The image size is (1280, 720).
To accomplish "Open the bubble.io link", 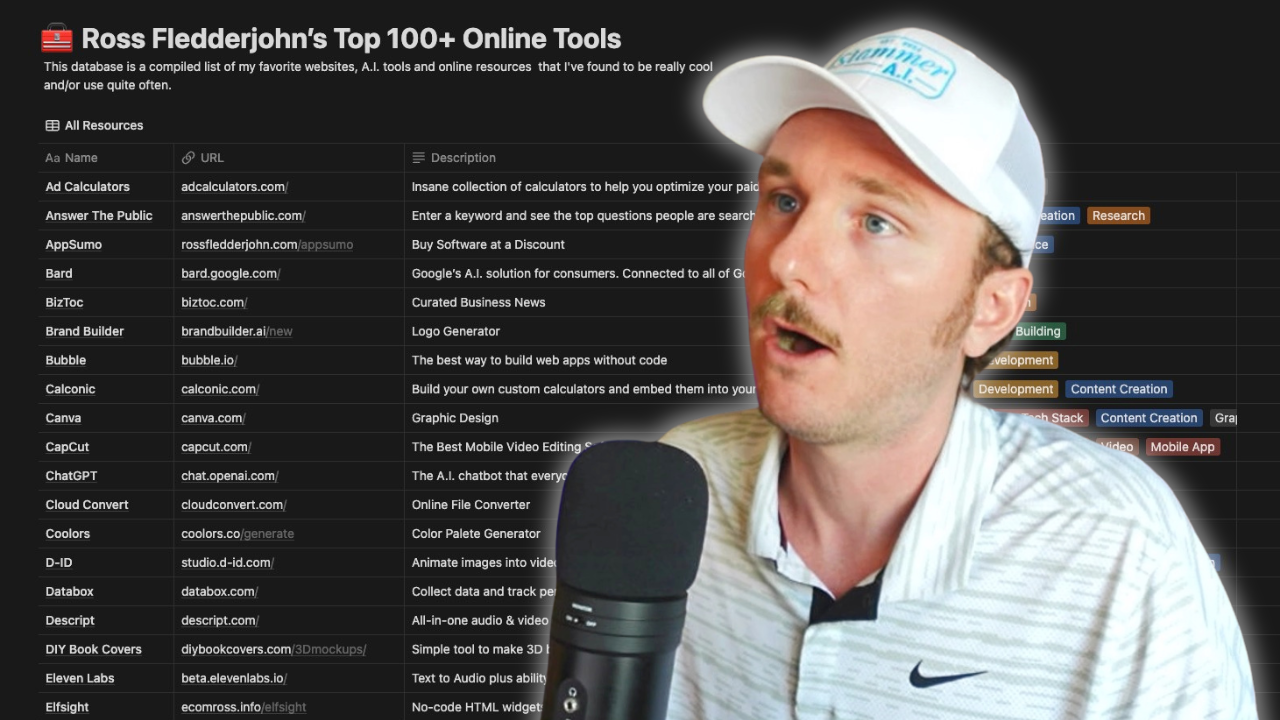I will coord(208,360).
